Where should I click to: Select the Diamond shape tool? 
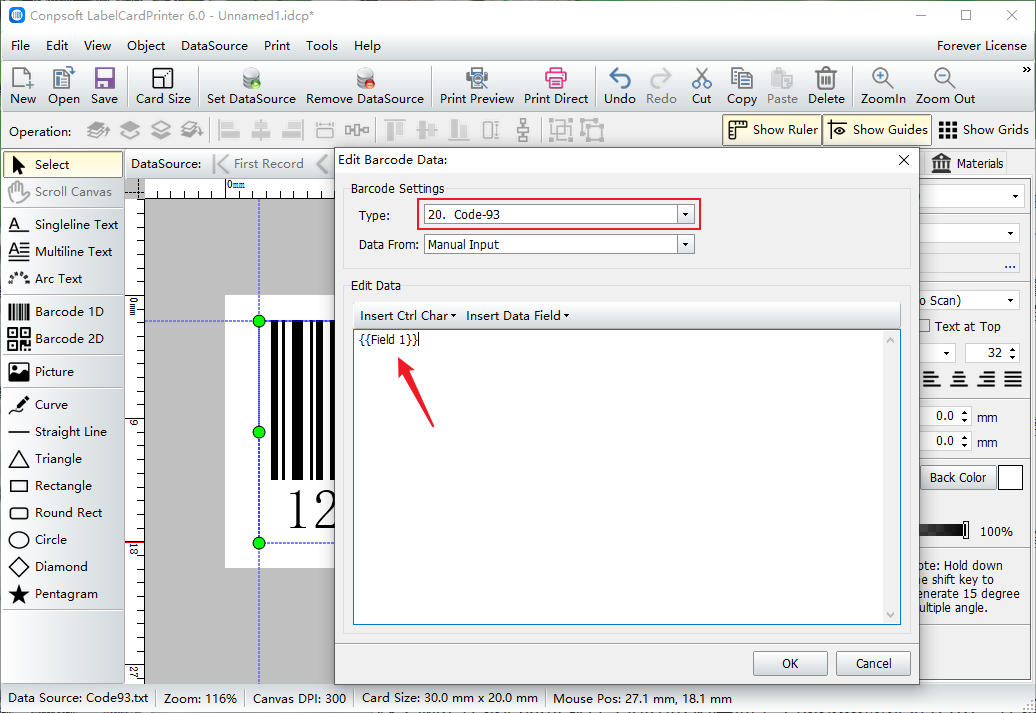(x=63, y=567)
